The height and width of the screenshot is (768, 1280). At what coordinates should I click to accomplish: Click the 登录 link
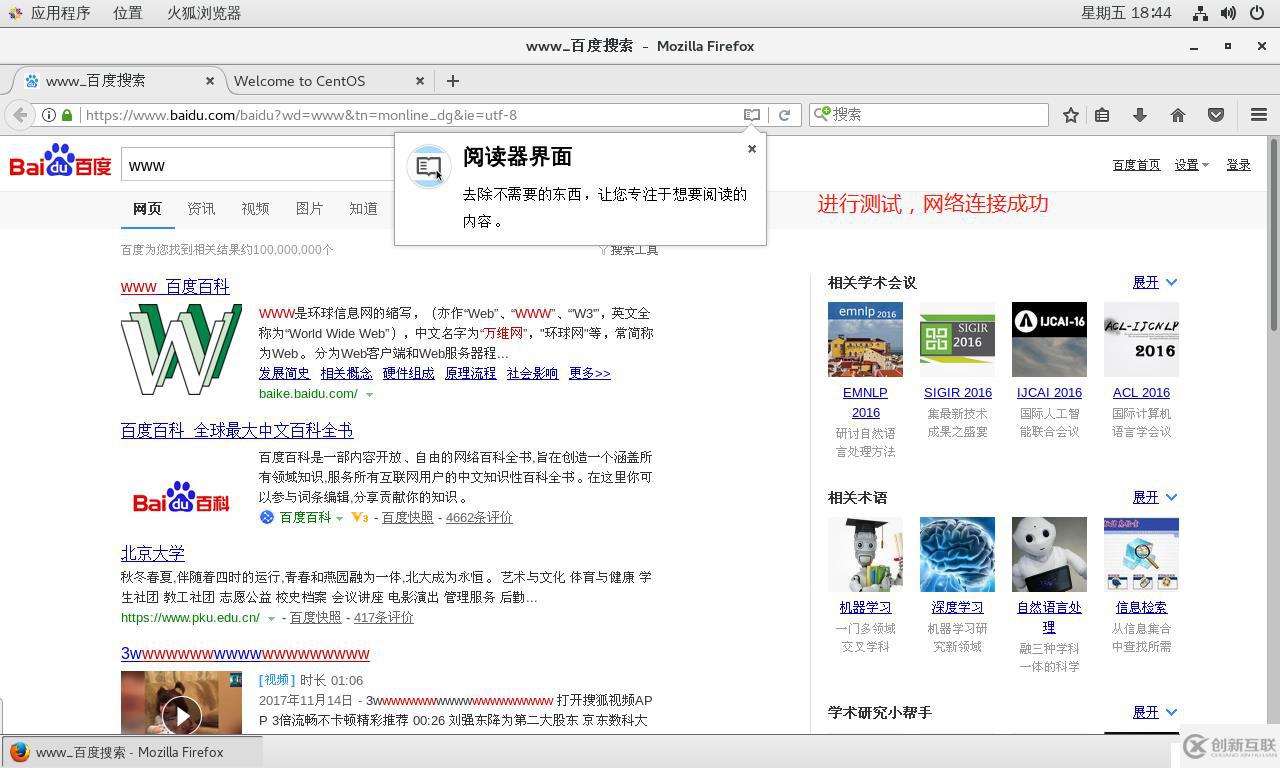click(x=1239, y=165)
